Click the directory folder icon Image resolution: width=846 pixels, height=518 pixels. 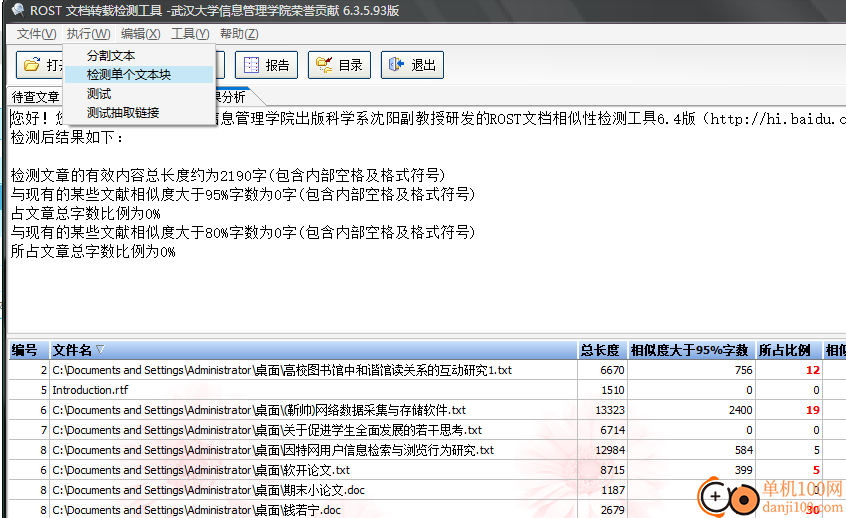tap(324, 65)
